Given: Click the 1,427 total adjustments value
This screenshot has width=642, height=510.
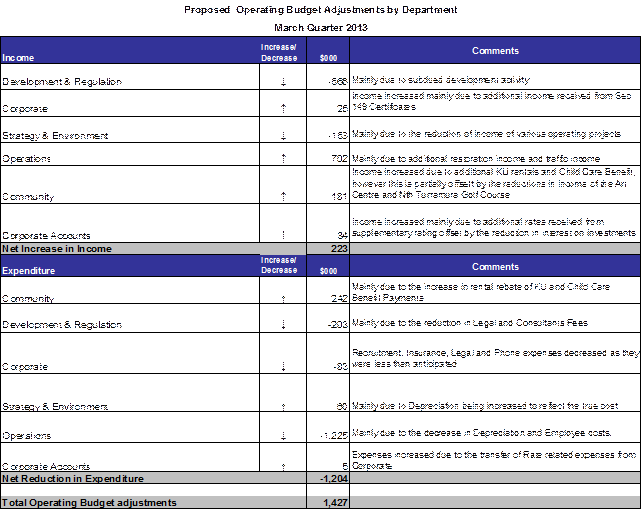Looking at the screenshot, I should coord(327,502).
